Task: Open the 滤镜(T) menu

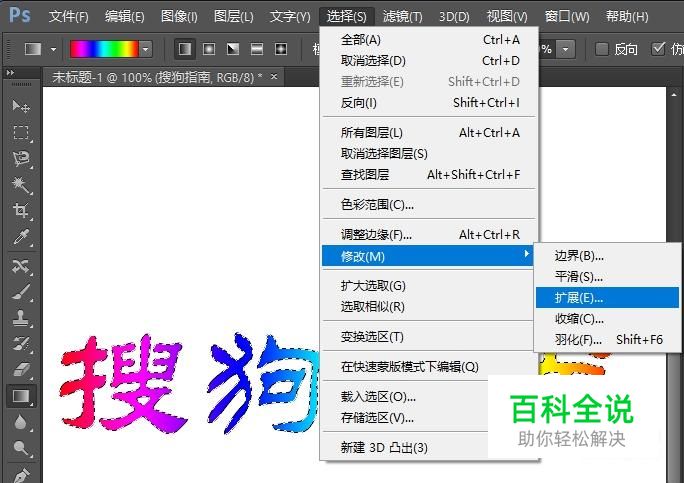Action: click(x=403, y=17)
